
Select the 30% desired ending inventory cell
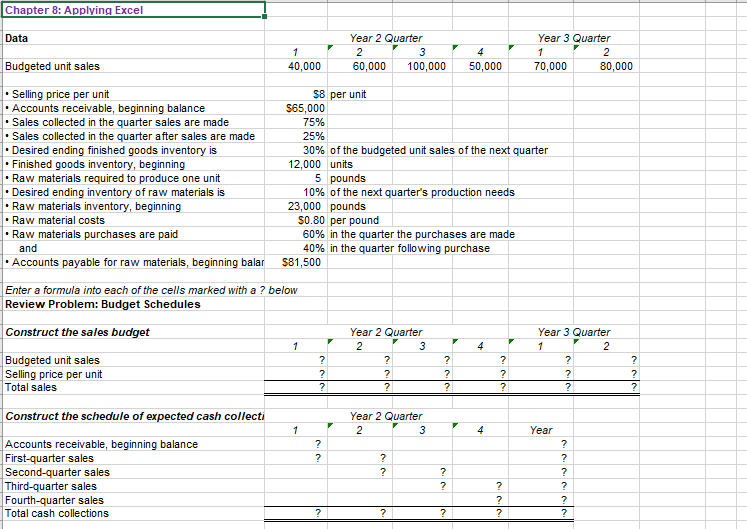coord(296,150)
